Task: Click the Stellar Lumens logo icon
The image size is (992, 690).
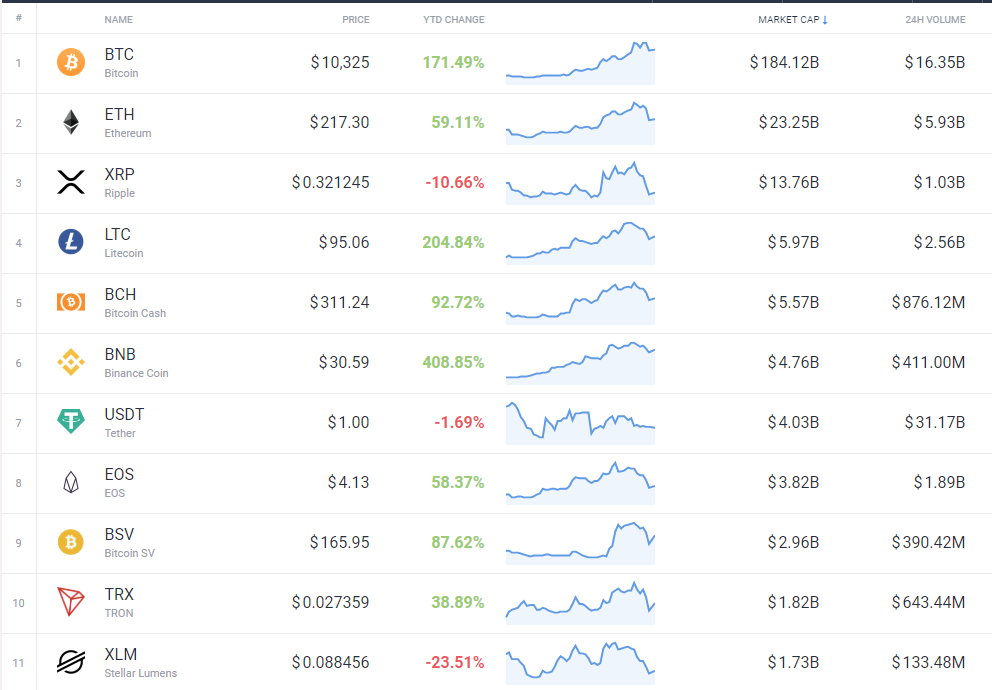Action: [x=71, y=662]
